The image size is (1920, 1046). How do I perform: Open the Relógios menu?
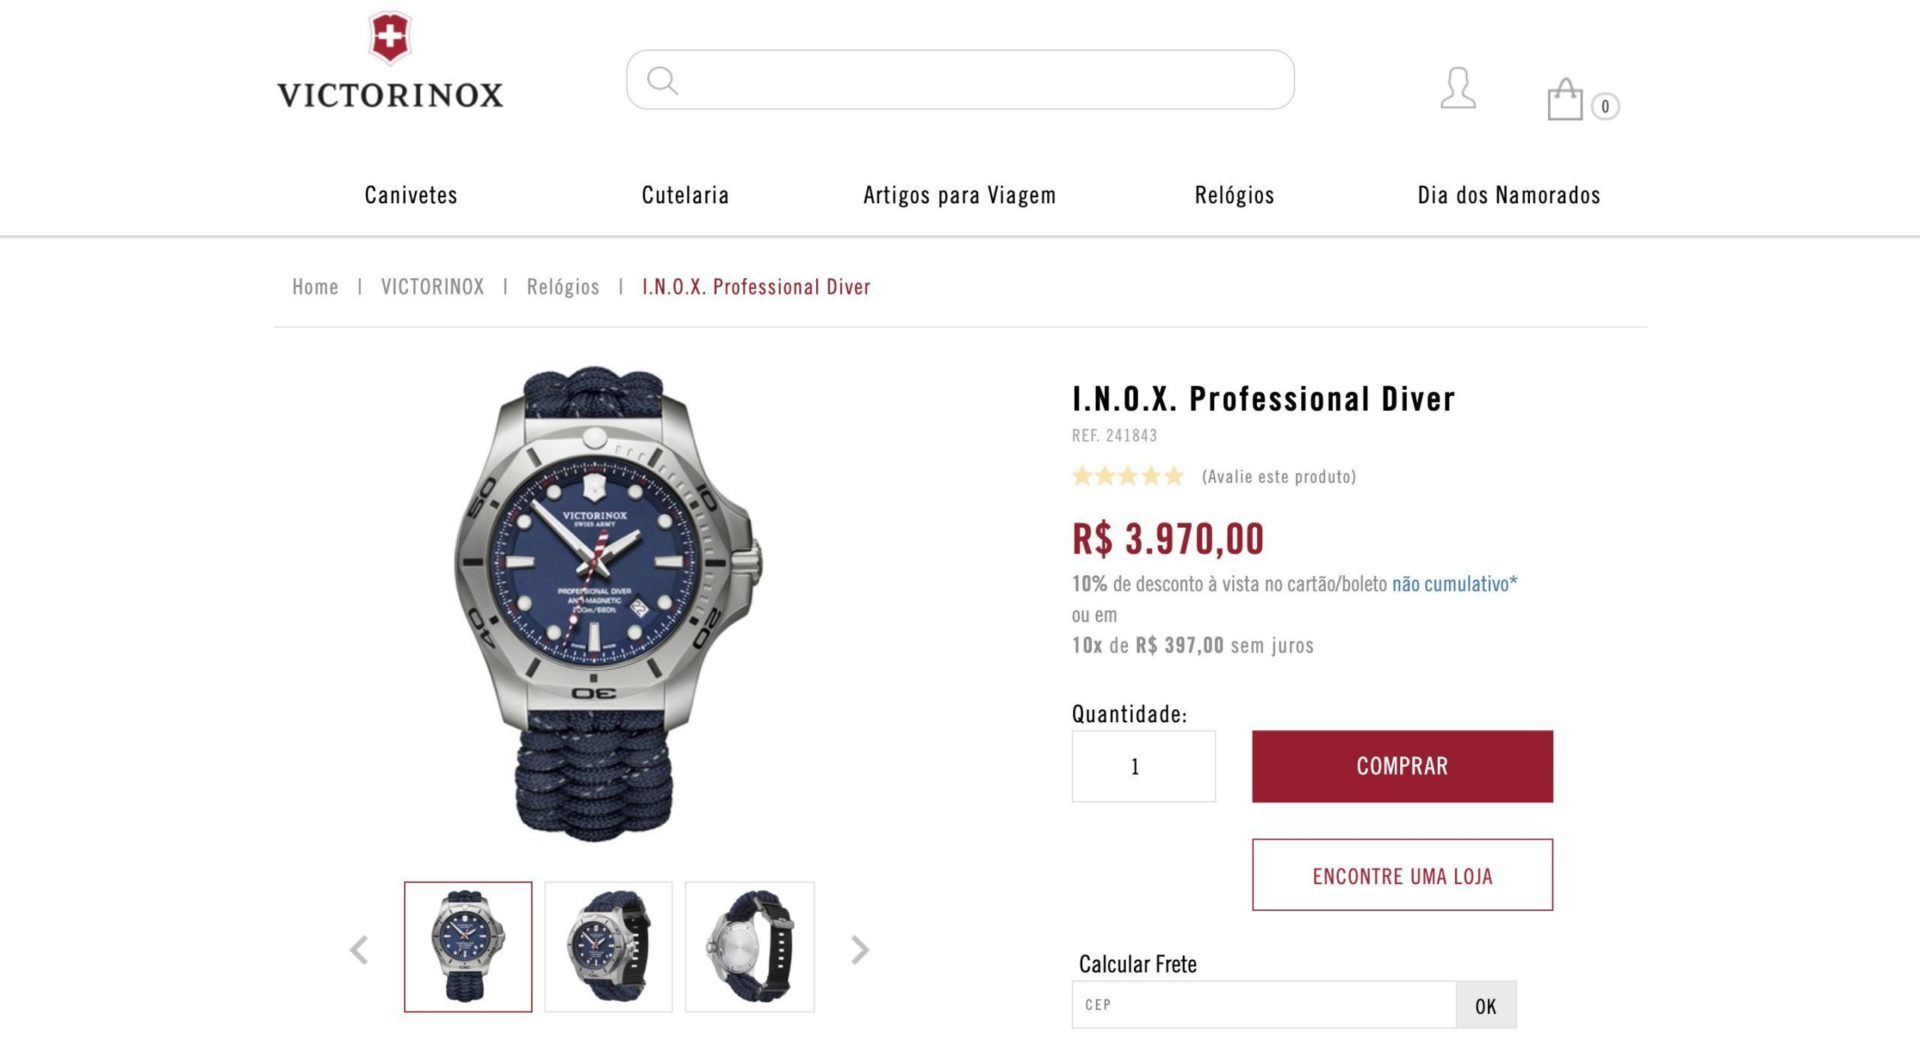pos(1234,195)
